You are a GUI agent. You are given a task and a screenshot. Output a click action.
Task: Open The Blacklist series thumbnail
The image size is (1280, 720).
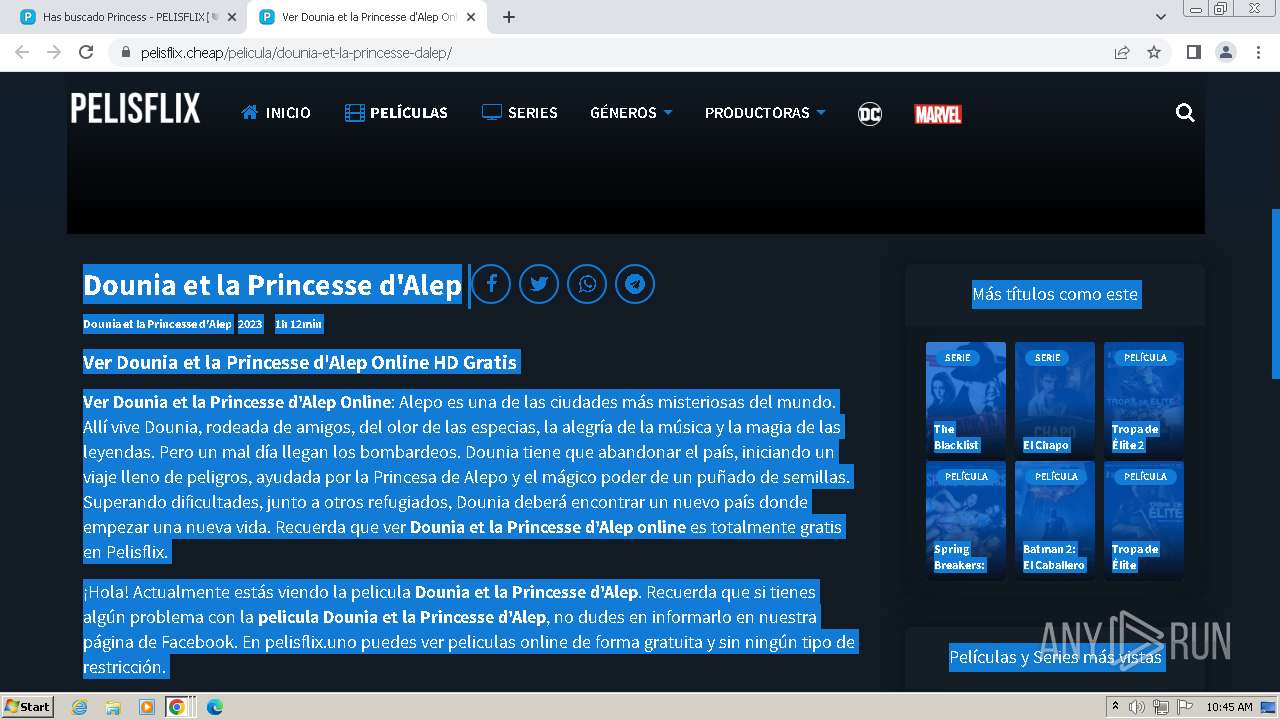(966, 400)
